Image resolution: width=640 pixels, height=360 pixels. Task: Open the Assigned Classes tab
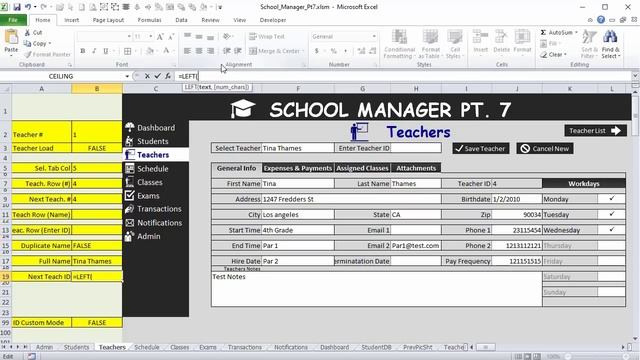(362, 168)
